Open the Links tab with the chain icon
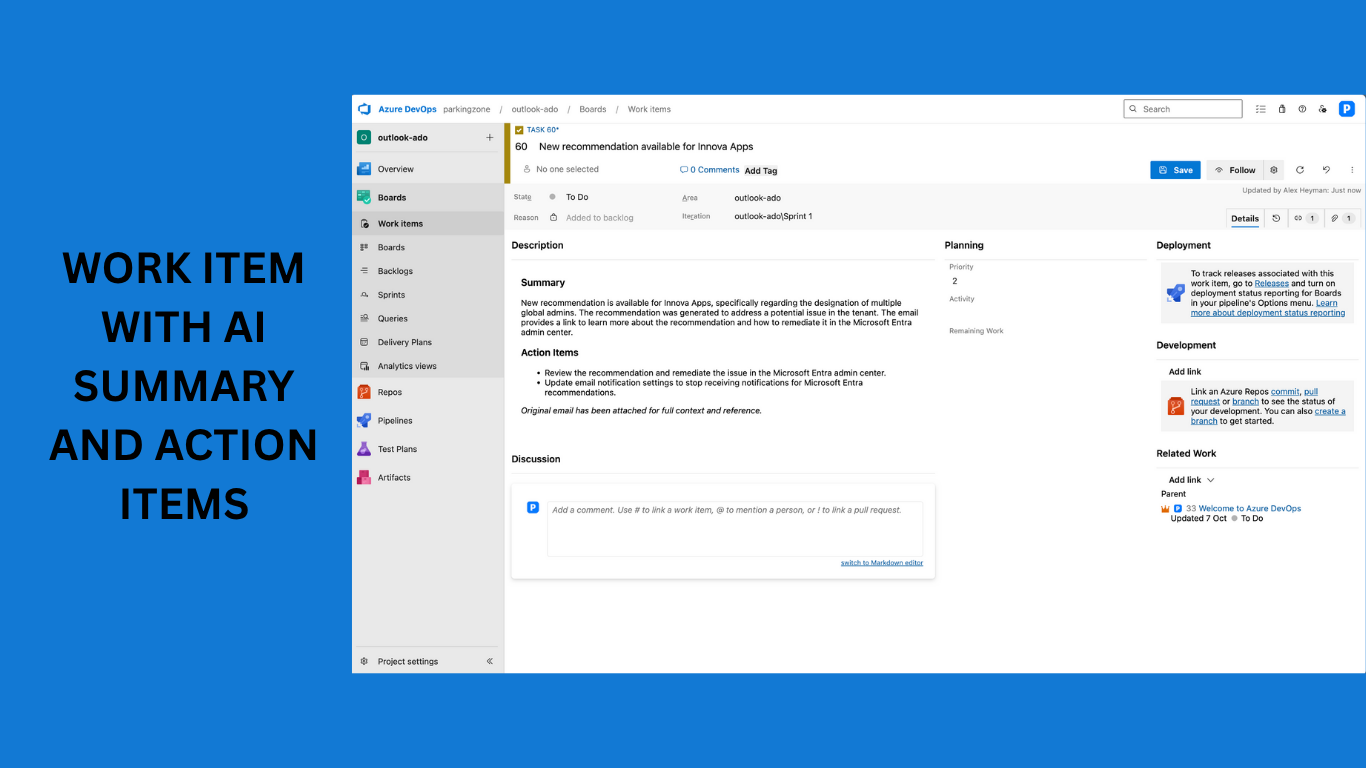The width and height of the screenshot is (1366, 768). tap(1305, 218)
